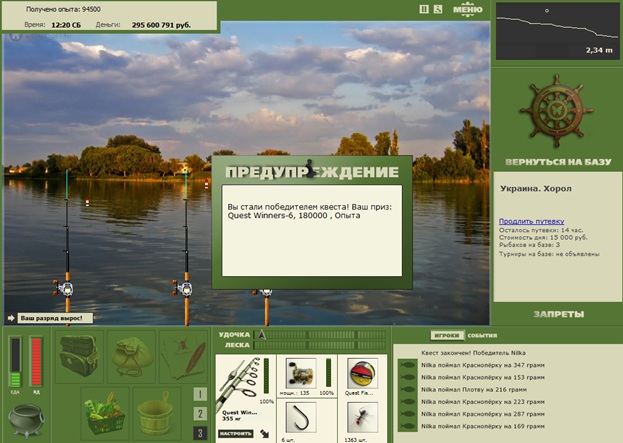Switch to rod slot 1

200,395
